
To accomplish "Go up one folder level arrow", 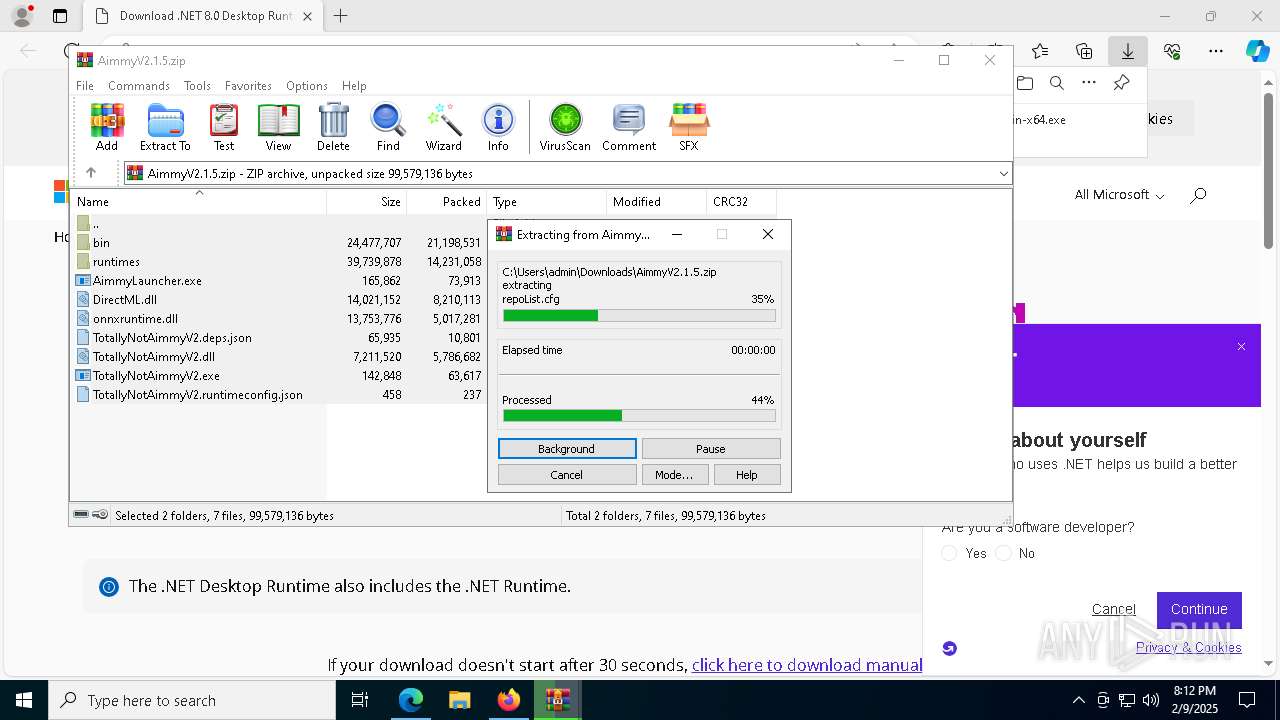I will (x=91, y=173).
